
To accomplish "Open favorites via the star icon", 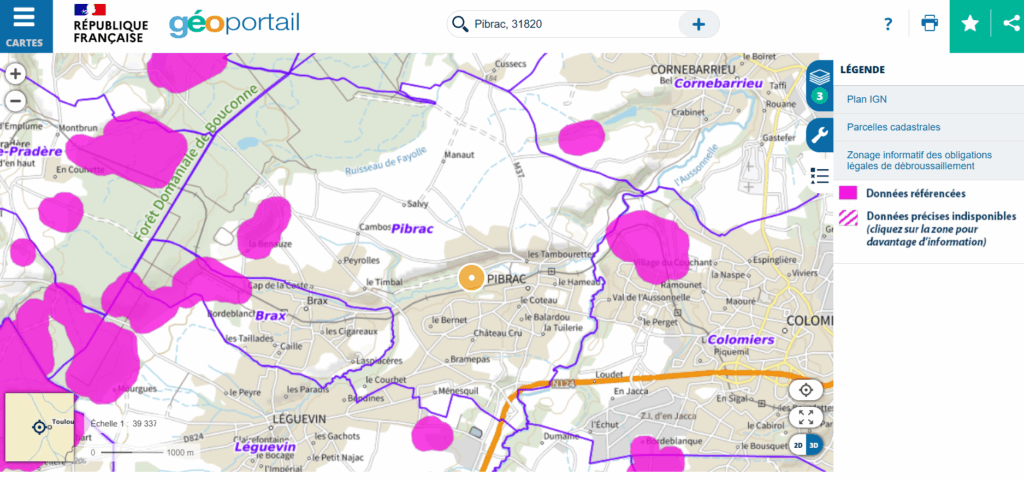I will point(969,25).
